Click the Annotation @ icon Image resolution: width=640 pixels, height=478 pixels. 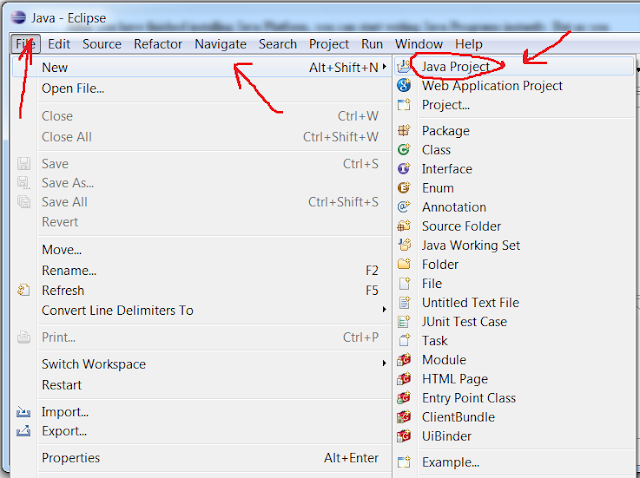[x=404, y=207]
